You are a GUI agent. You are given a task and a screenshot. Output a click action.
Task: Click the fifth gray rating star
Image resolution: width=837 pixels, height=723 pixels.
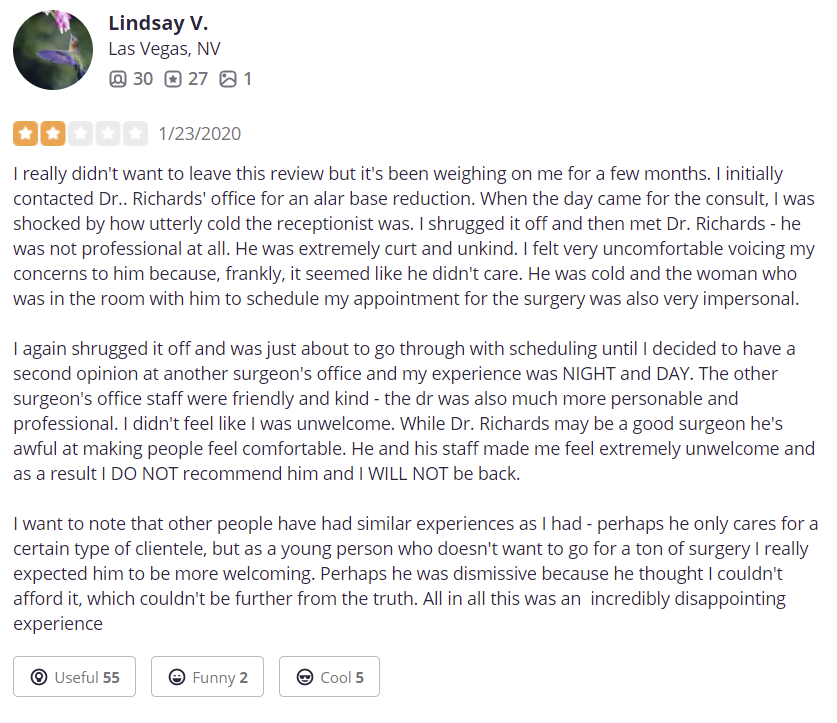click(136, 133)
